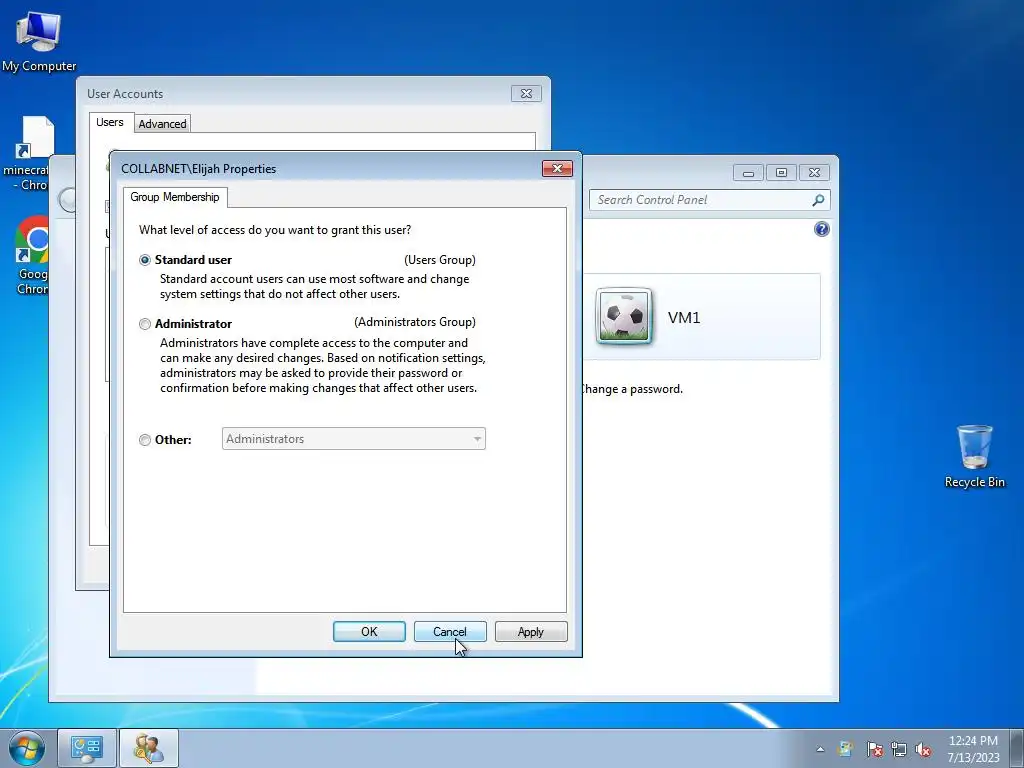Screen dimensions: 1024x768
Task: Select the Standard user radio button
Action: point(145,260)
